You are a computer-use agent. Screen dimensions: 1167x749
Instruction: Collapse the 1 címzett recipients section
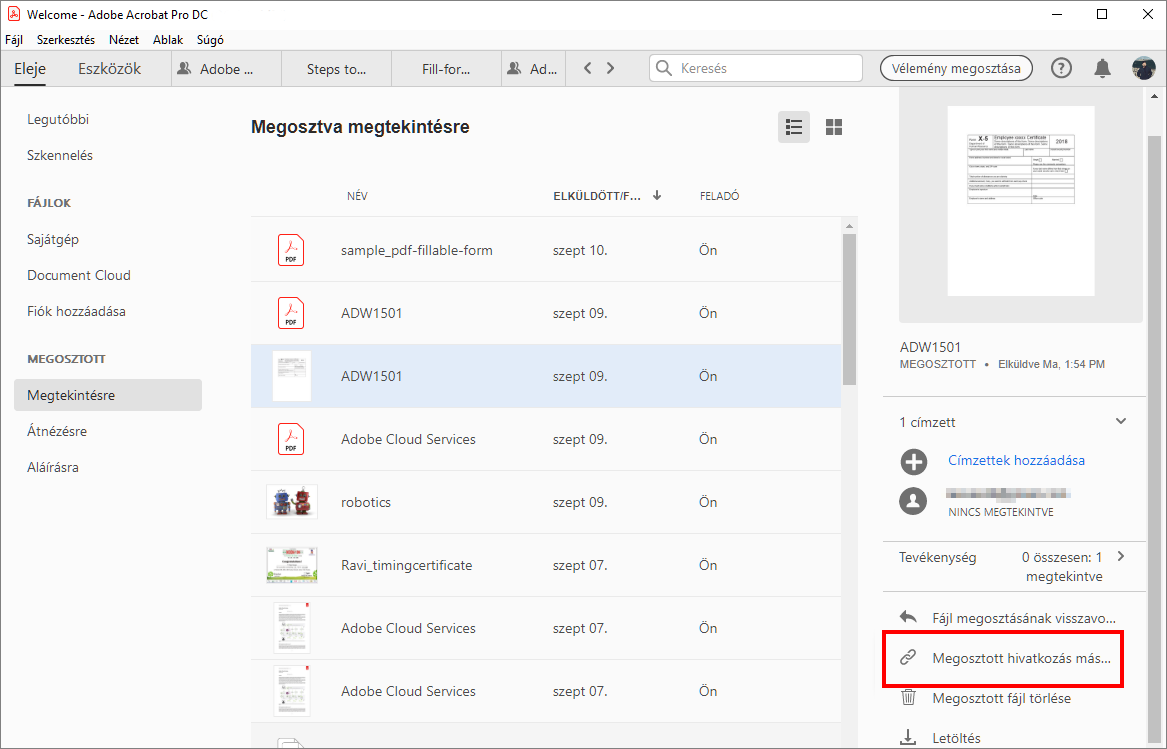tap(1121, 422)
